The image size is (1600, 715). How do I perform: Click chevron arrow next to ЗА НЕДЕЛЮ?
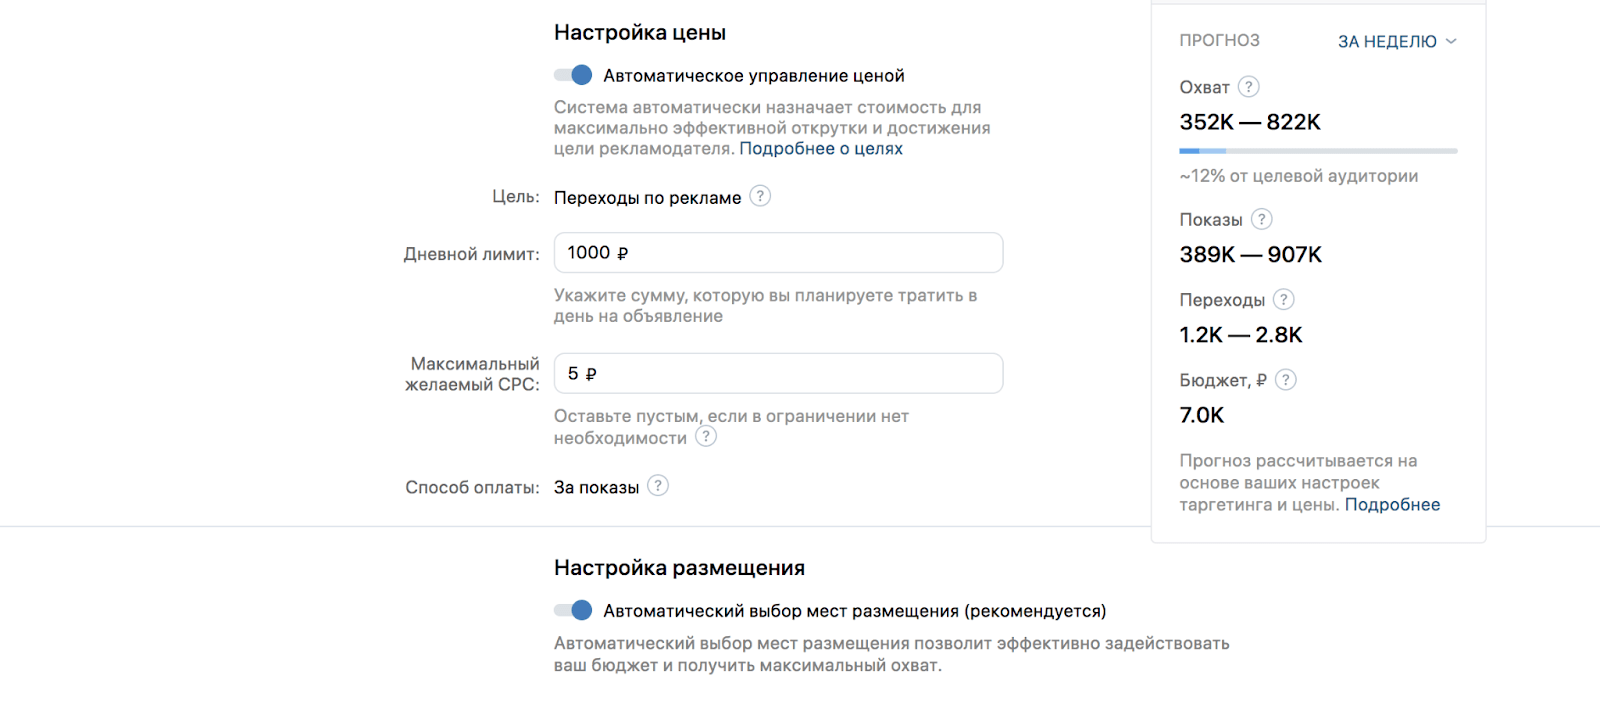pyautogui.click(x=1451, y=41)
